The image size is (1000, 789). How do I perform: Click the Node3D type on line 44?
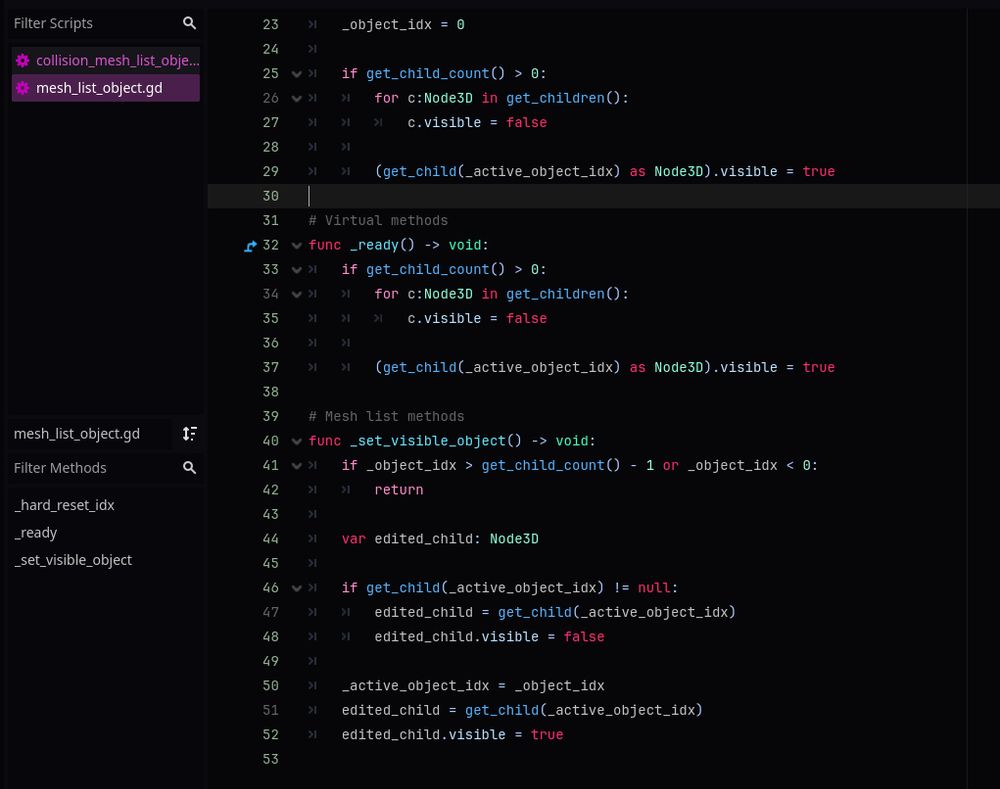(514, 539)
